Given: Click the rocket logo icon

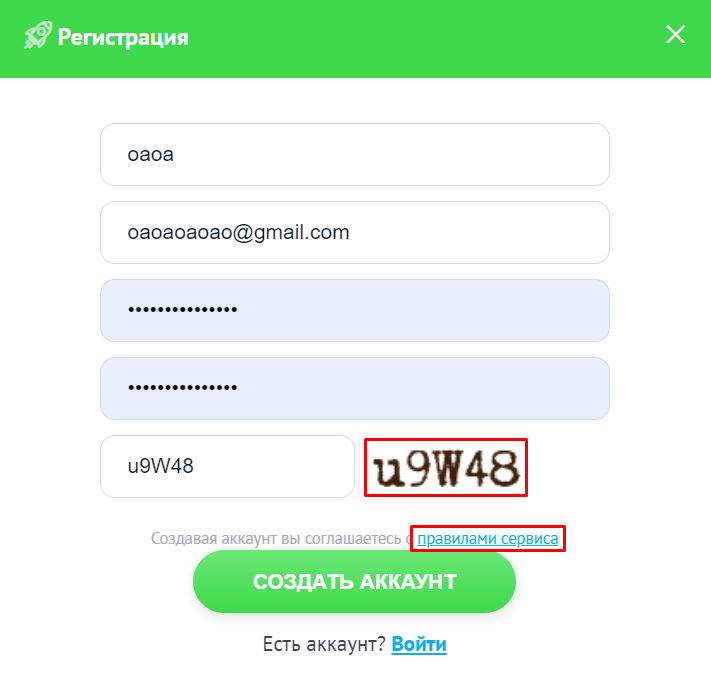Looking at the screenshot, I should [x=38, y=35].
